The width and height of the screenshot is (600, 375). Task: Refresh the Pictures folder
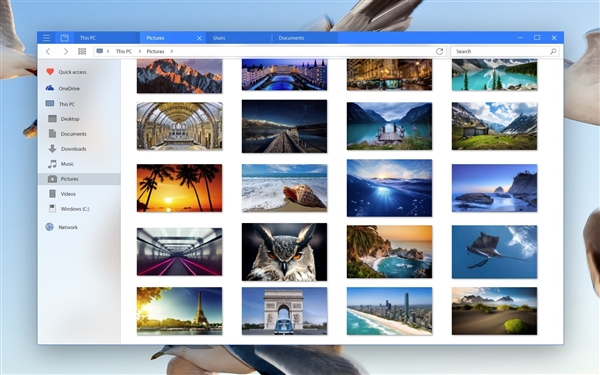pos(439,51)
